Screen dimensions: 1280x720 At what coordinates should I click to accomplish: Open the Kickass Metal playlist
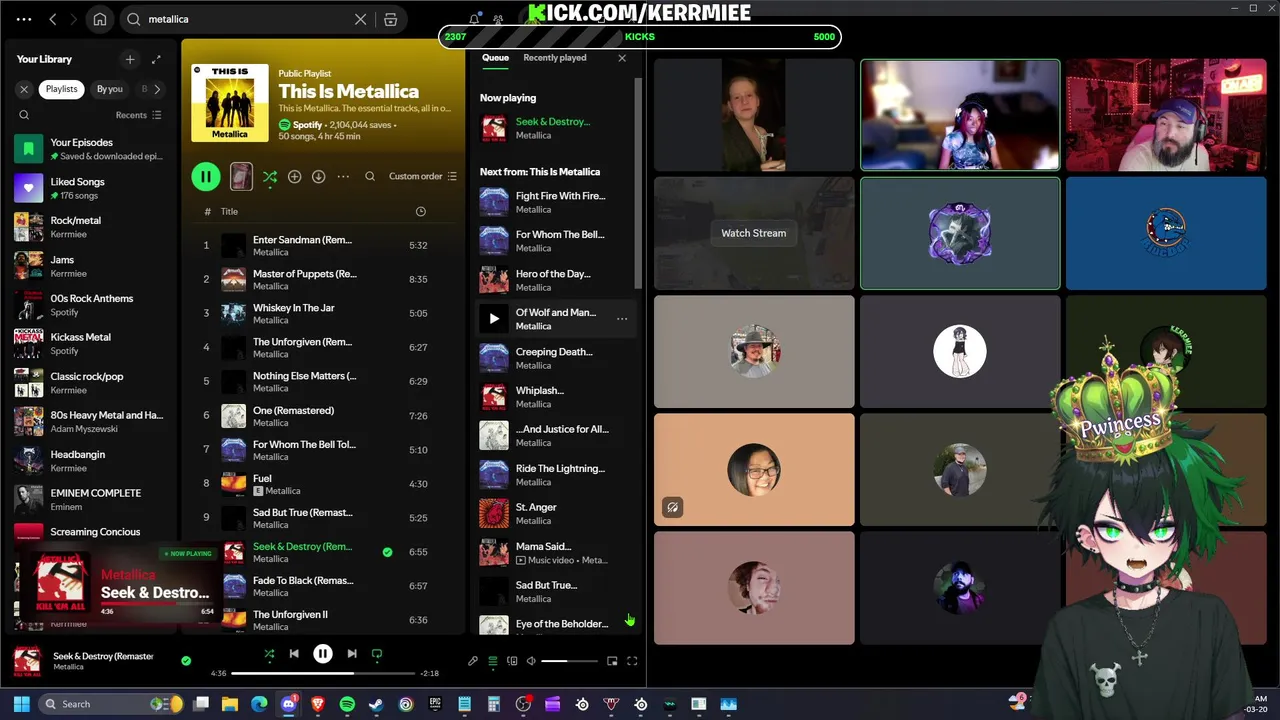(90, 344)
